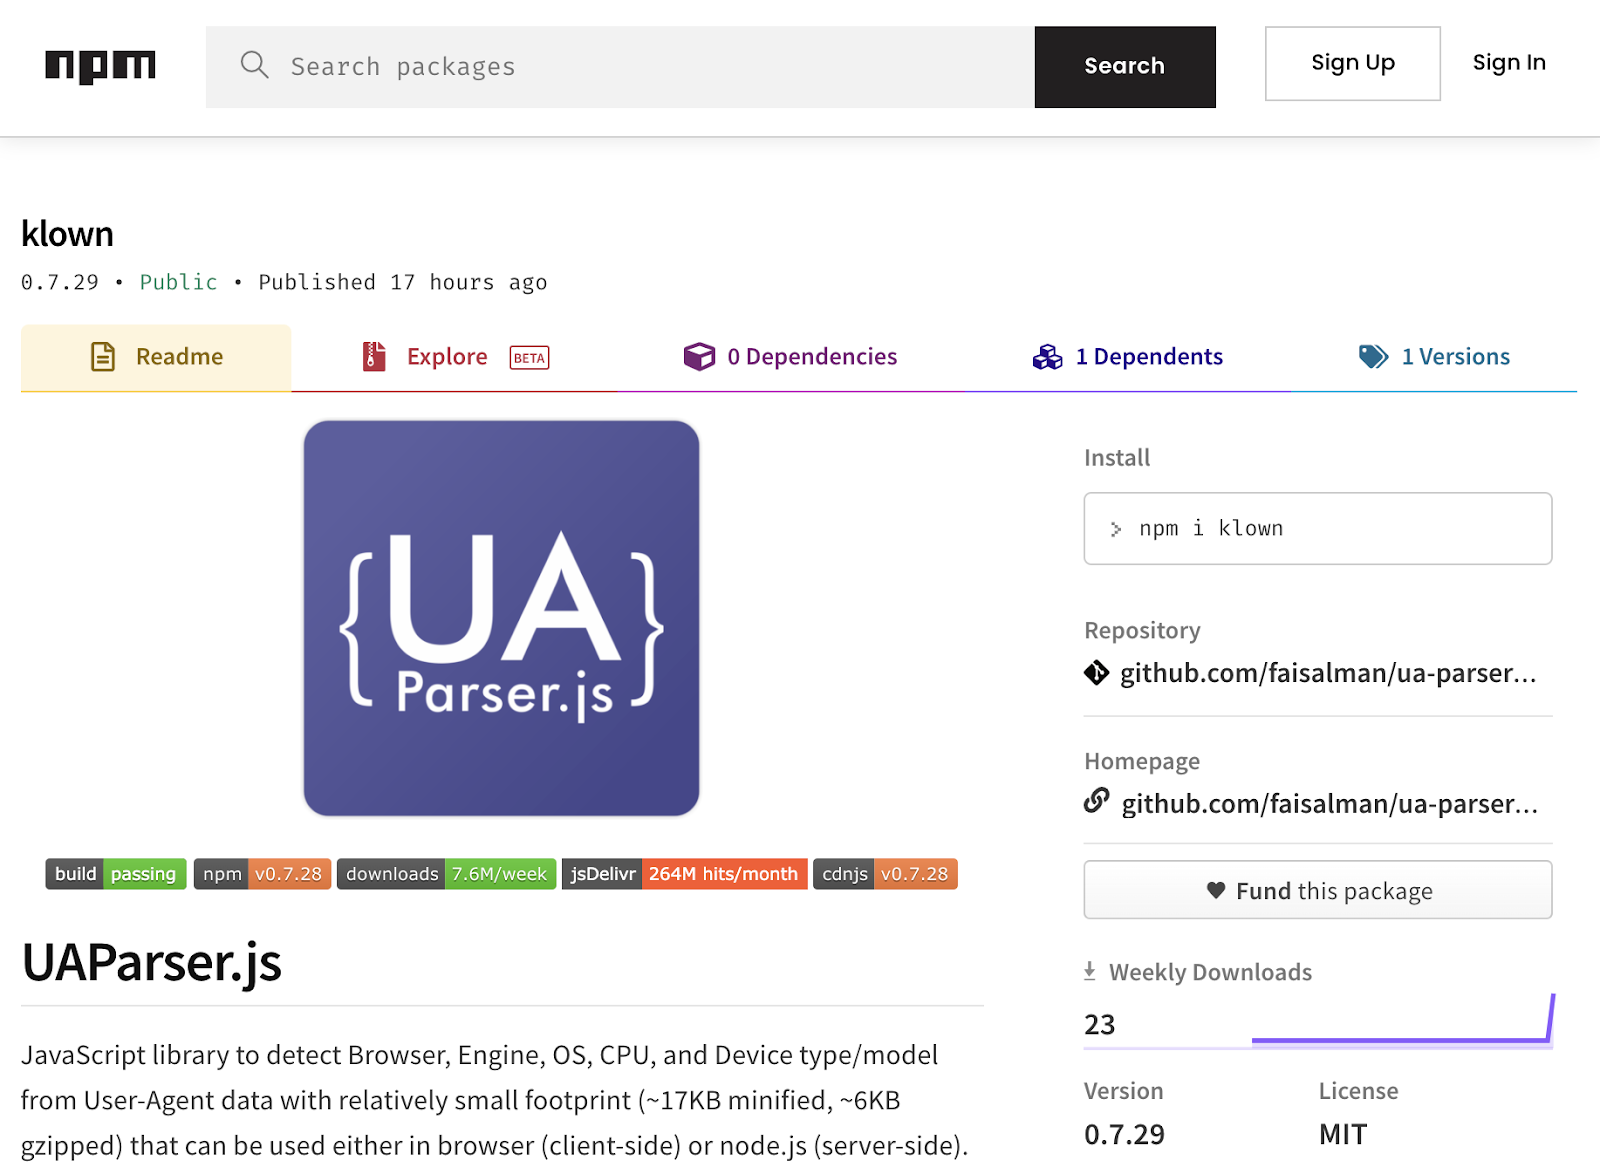Click the git repository diamond icon

click(x=1097, y=673)
